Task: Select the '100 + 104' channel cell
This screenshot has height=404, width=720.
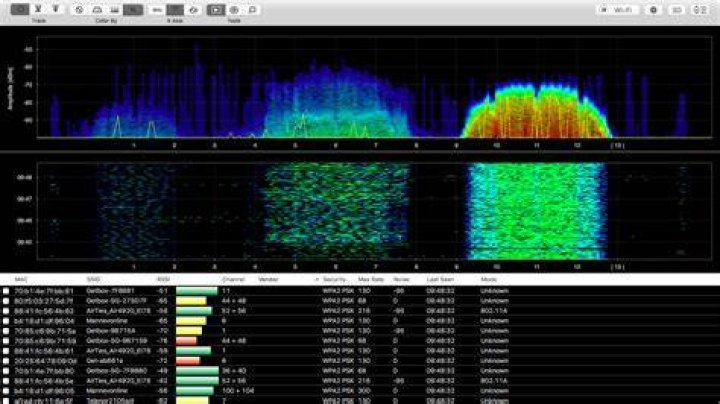Action: pyautogui.click(x=237, y=391)
